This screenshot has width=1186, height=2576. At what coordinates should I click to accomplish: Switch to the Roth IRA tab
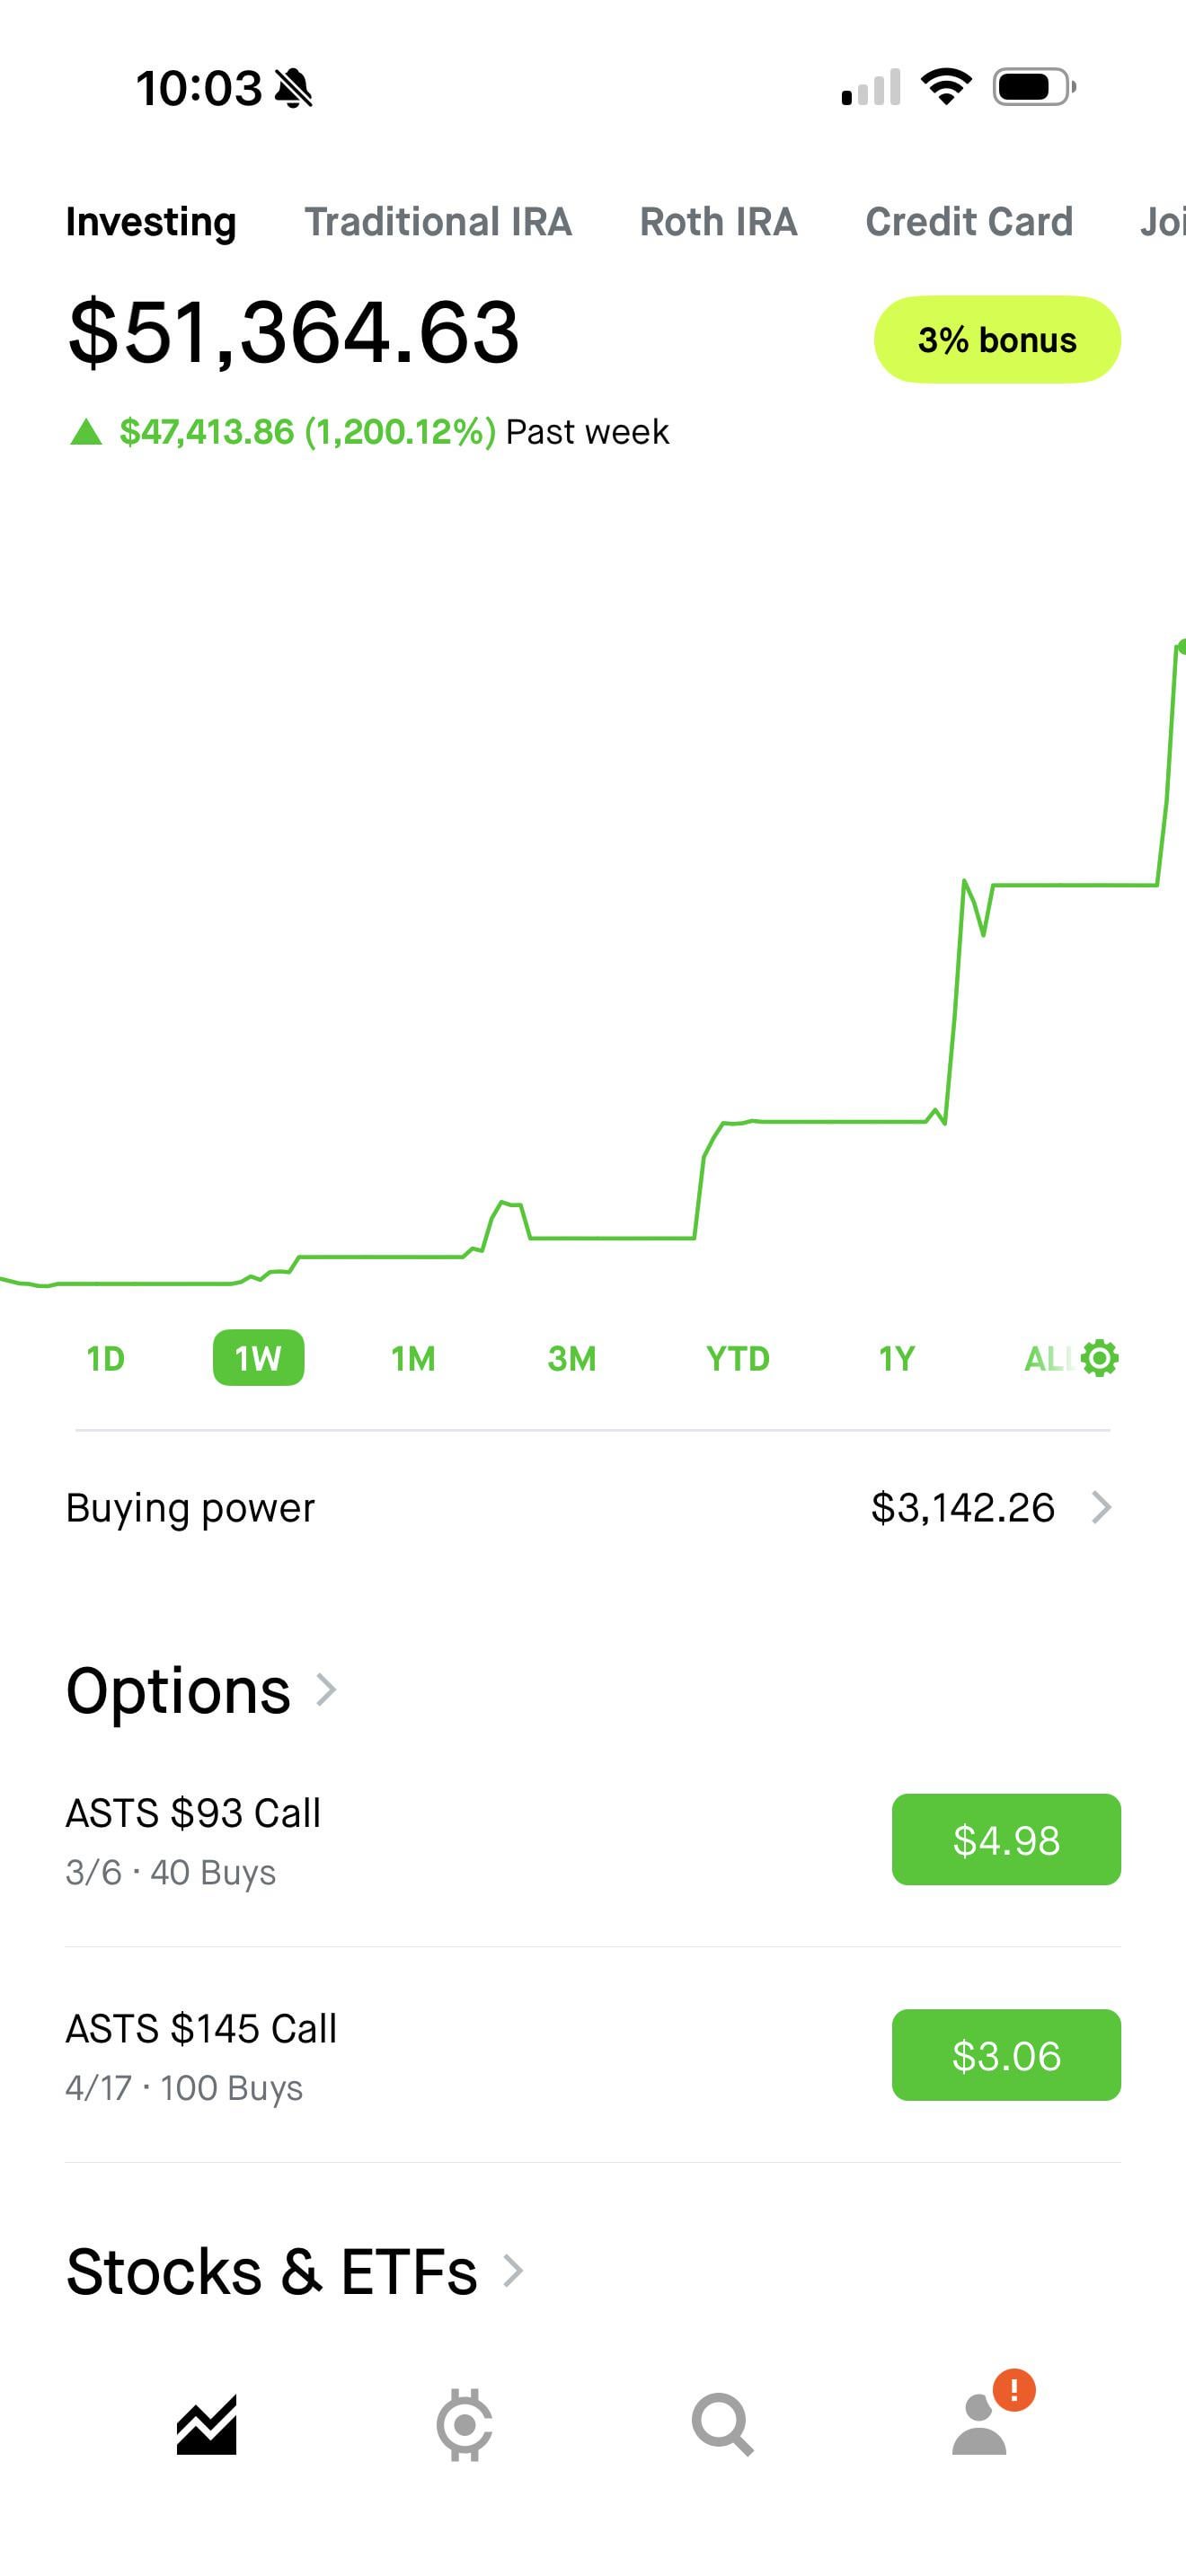point(718,222)
